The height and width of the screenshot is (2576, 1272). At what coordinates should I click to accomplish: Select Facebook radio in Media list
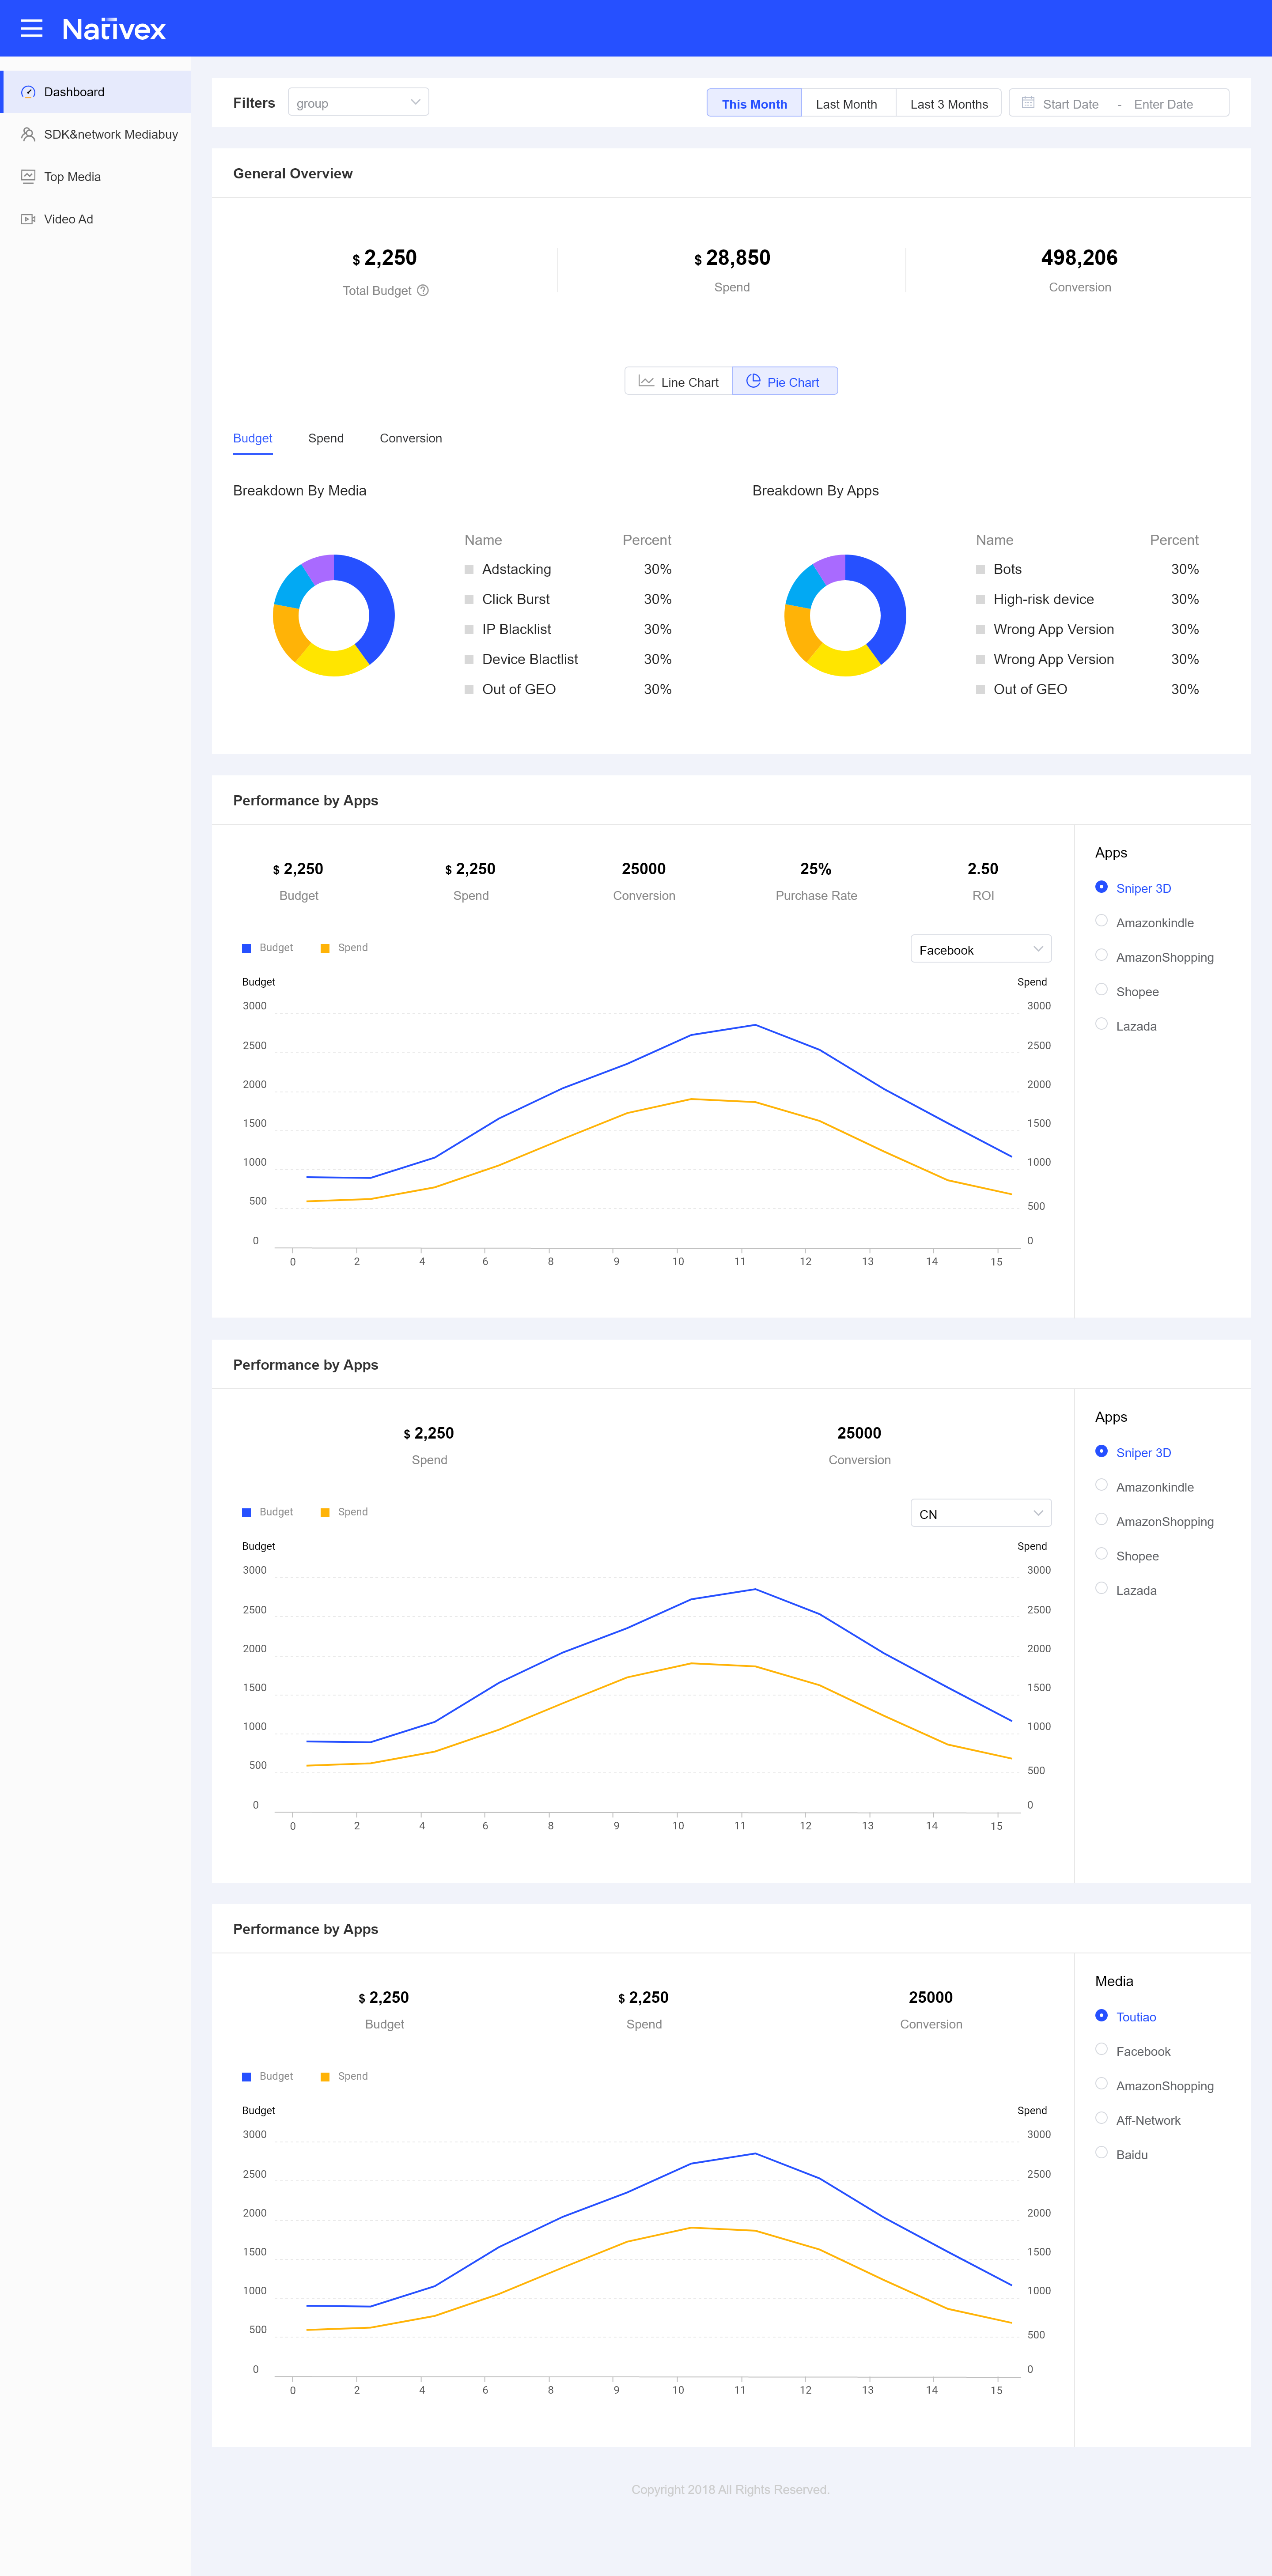[x=1101, y=2049]
